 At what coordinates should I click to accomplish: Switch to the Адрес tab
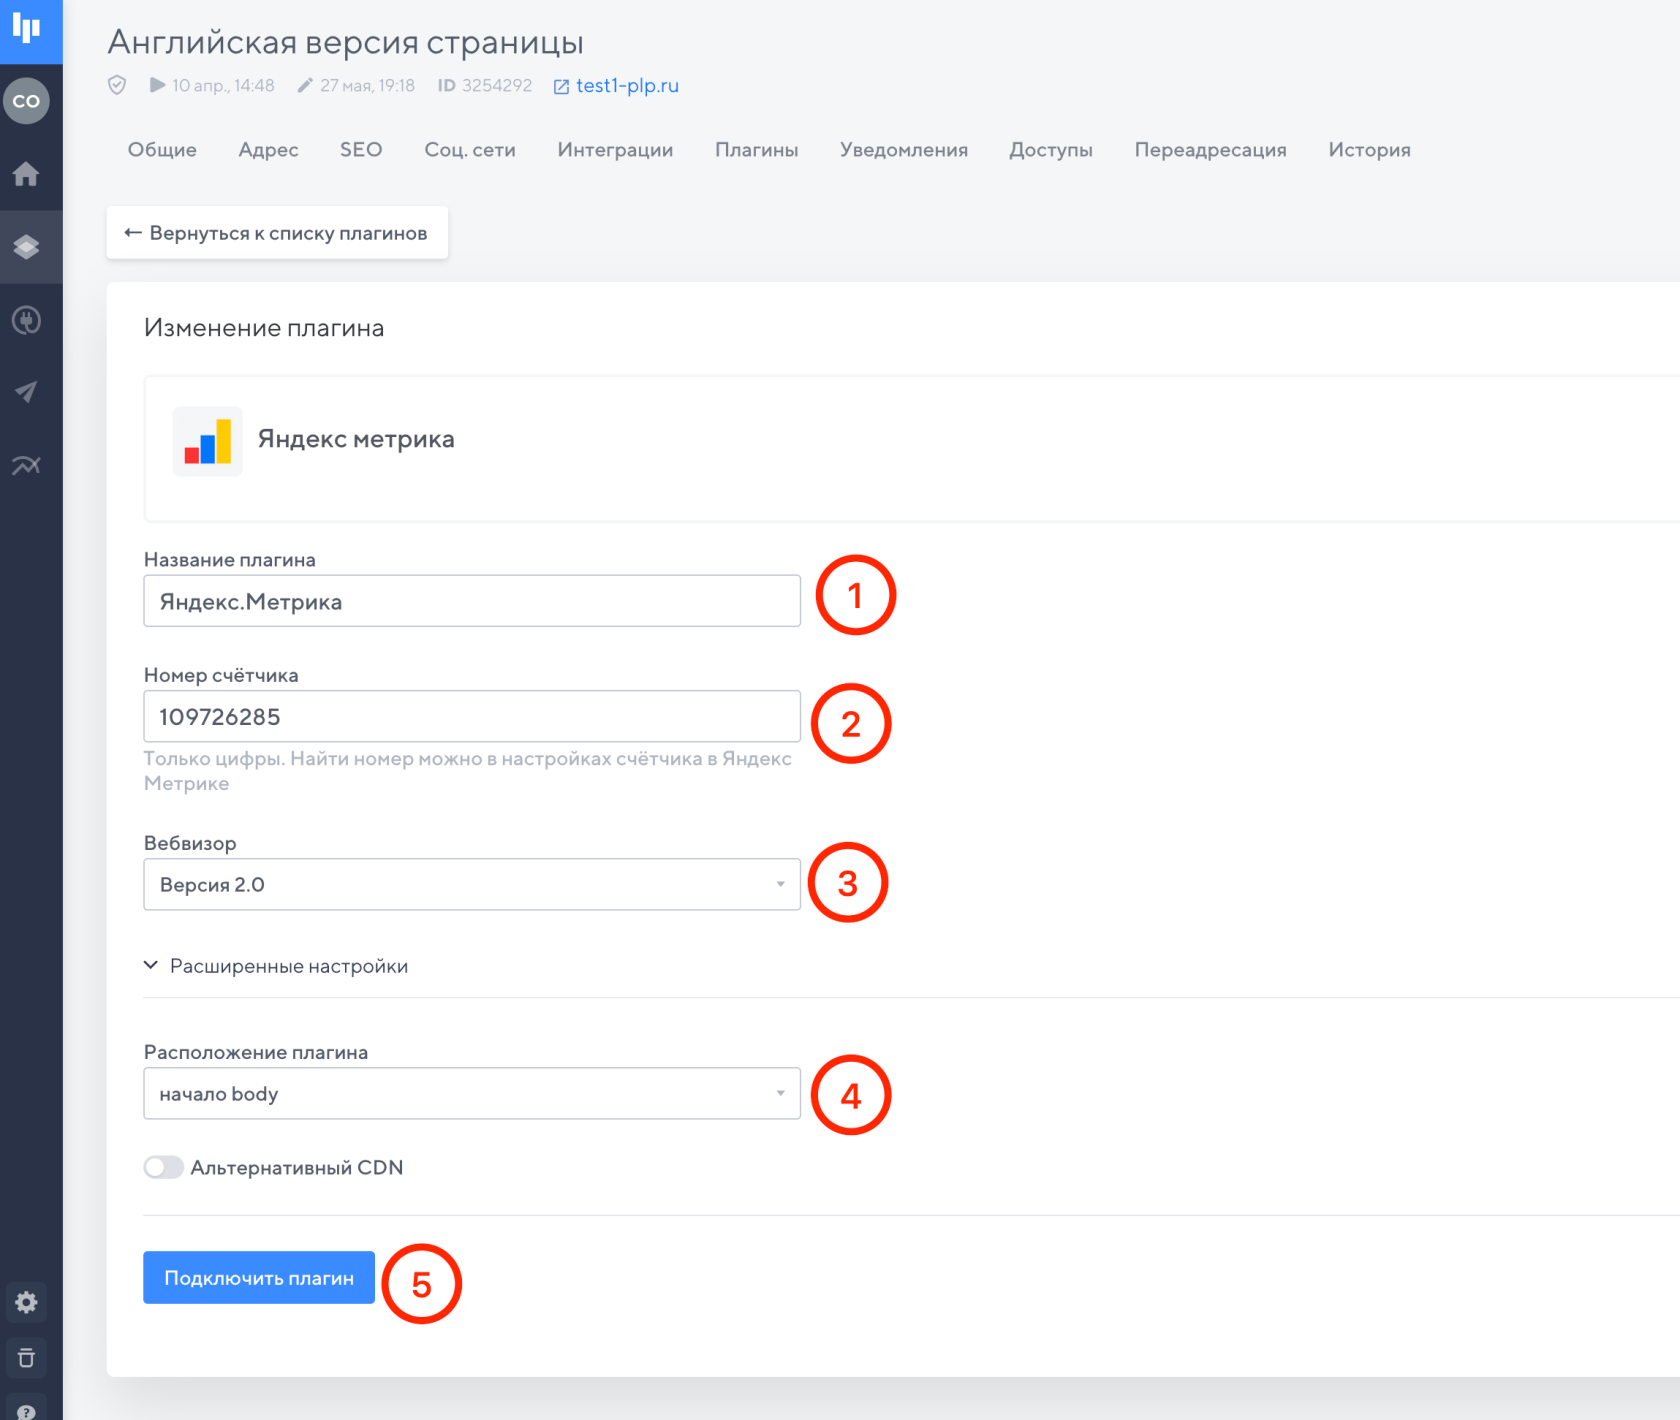(268, 150)
